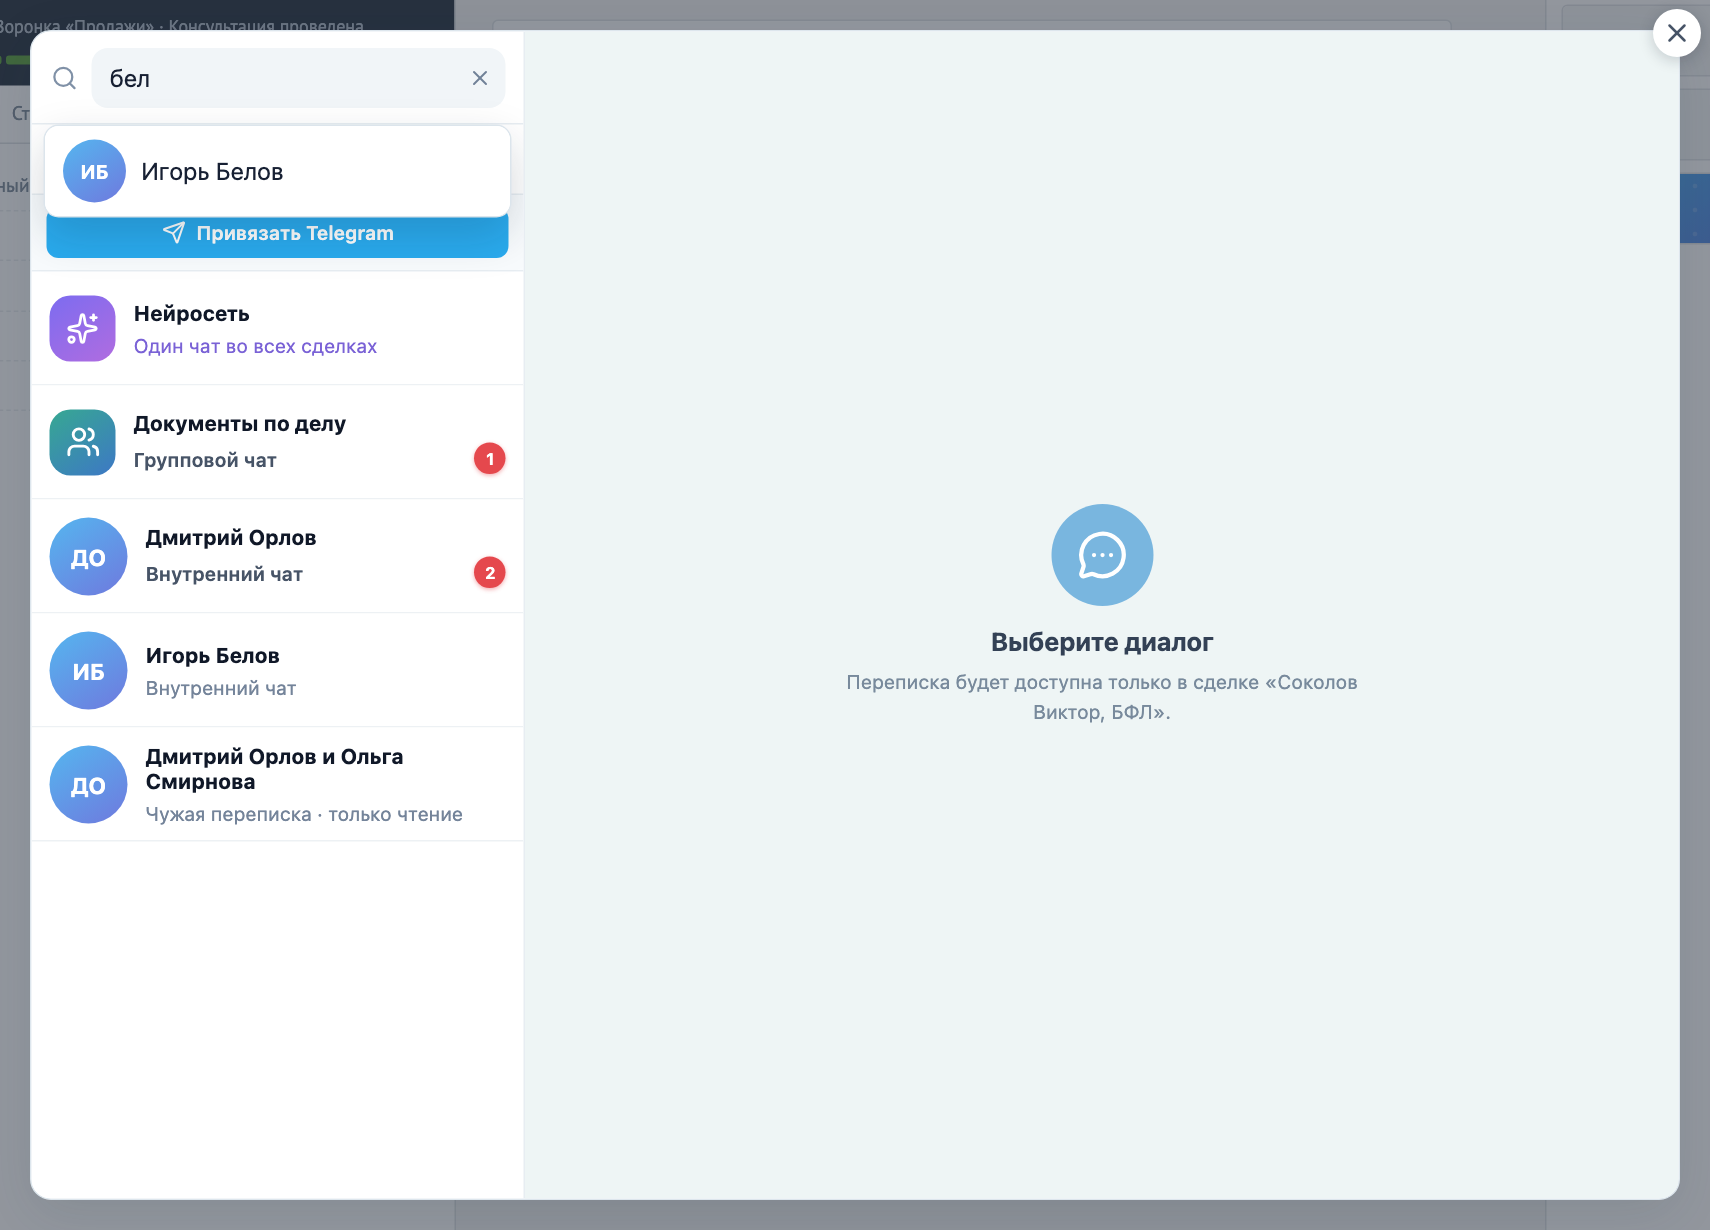Click 'Один чат во всех сделках' subtitle

(255, 346)
